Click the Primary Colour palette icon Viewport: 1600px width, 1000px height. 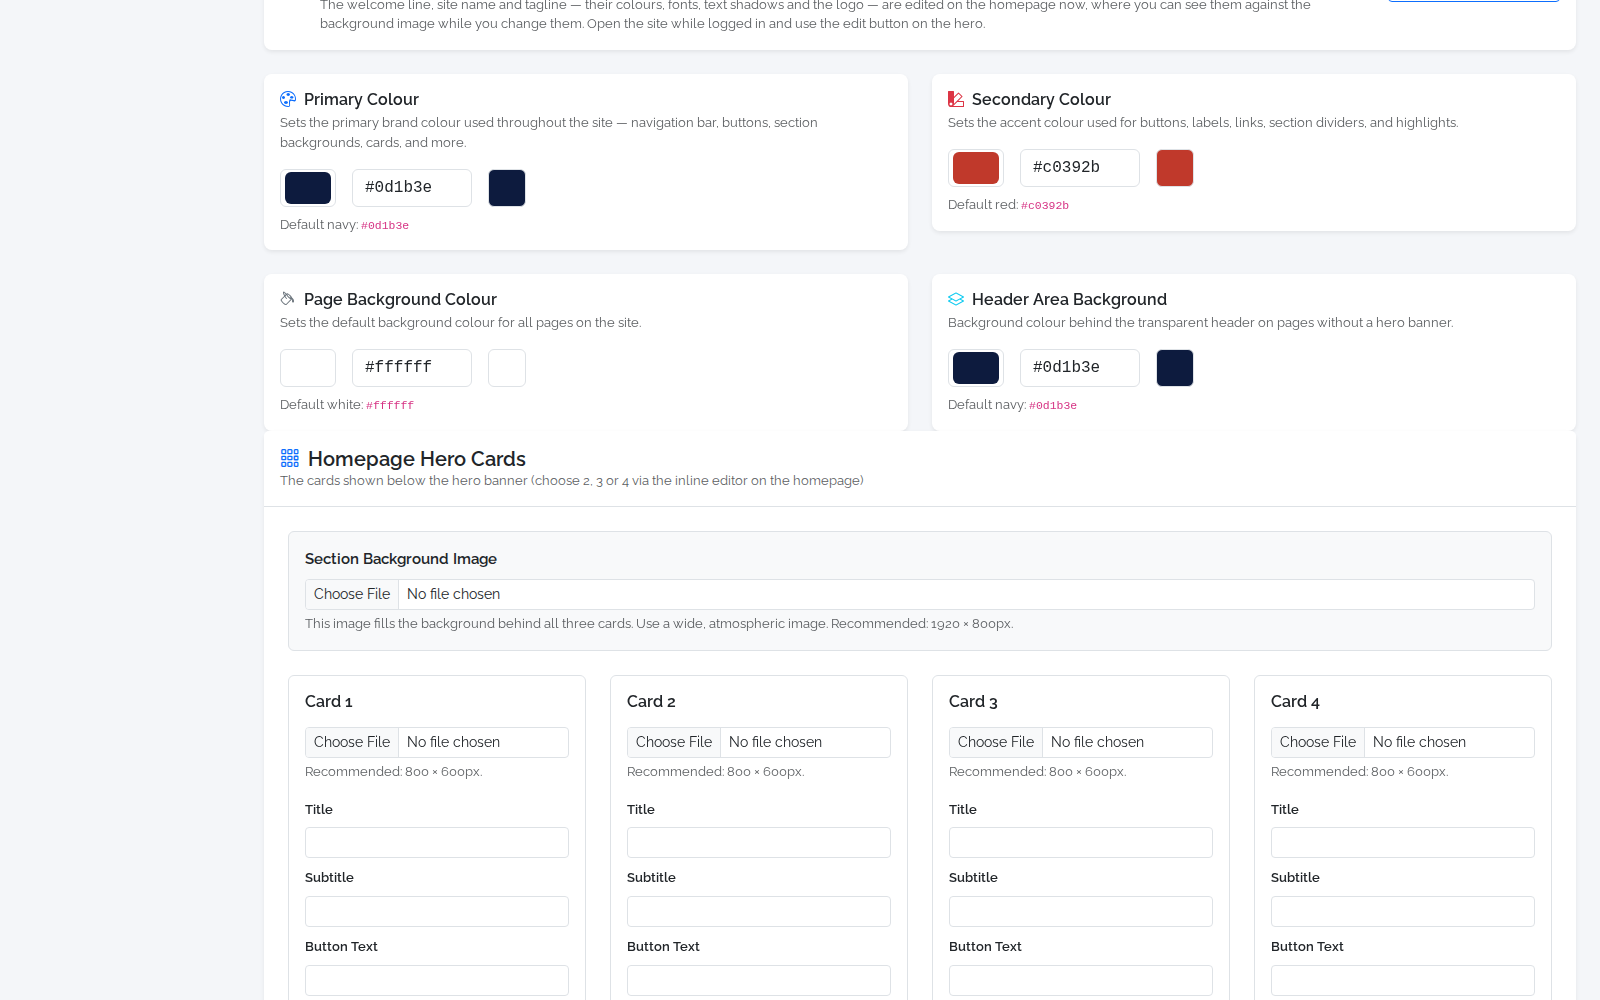pyautogui.click(x=288, y=99)
